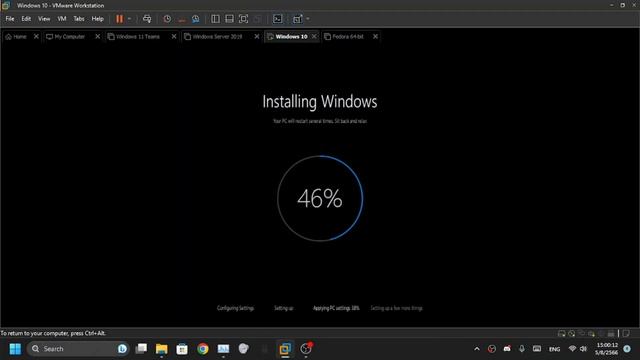The height and width of the screenshot is (360, 640).
Task: Close the Fedora 64-bit tab
Action: (376, 37)
